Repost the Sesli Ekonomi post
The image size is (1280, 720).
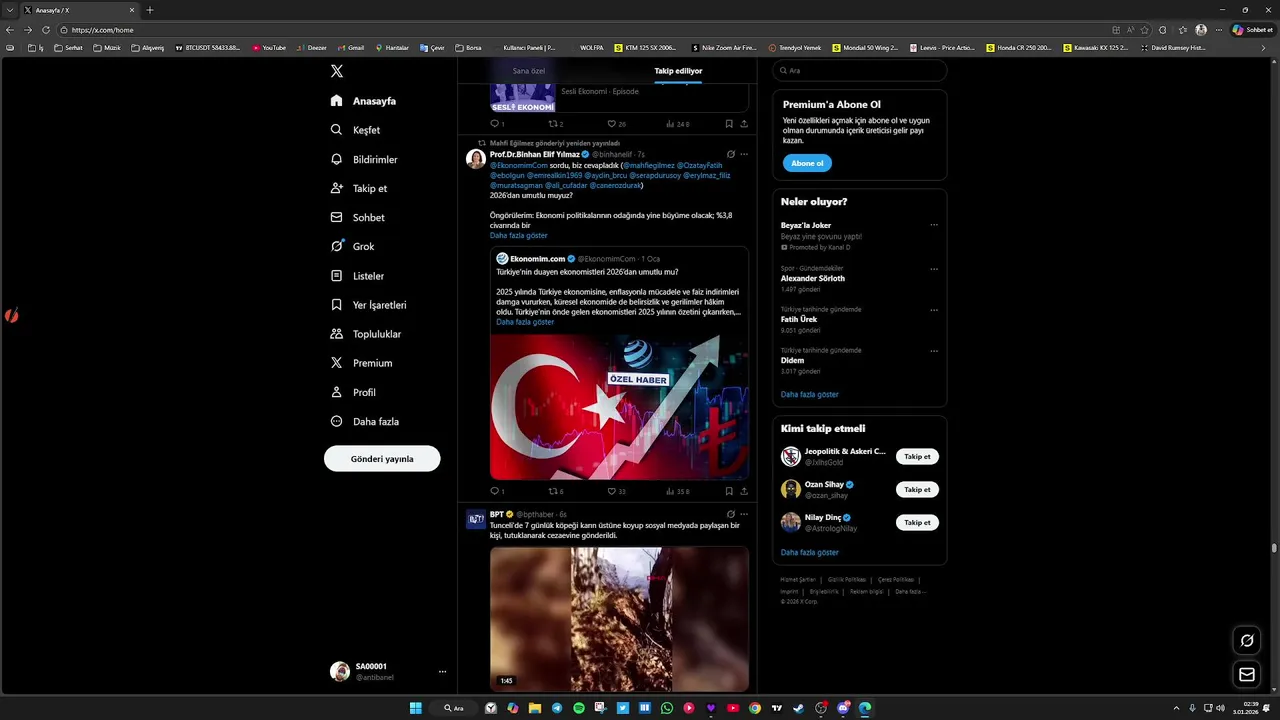coord(553,124)
